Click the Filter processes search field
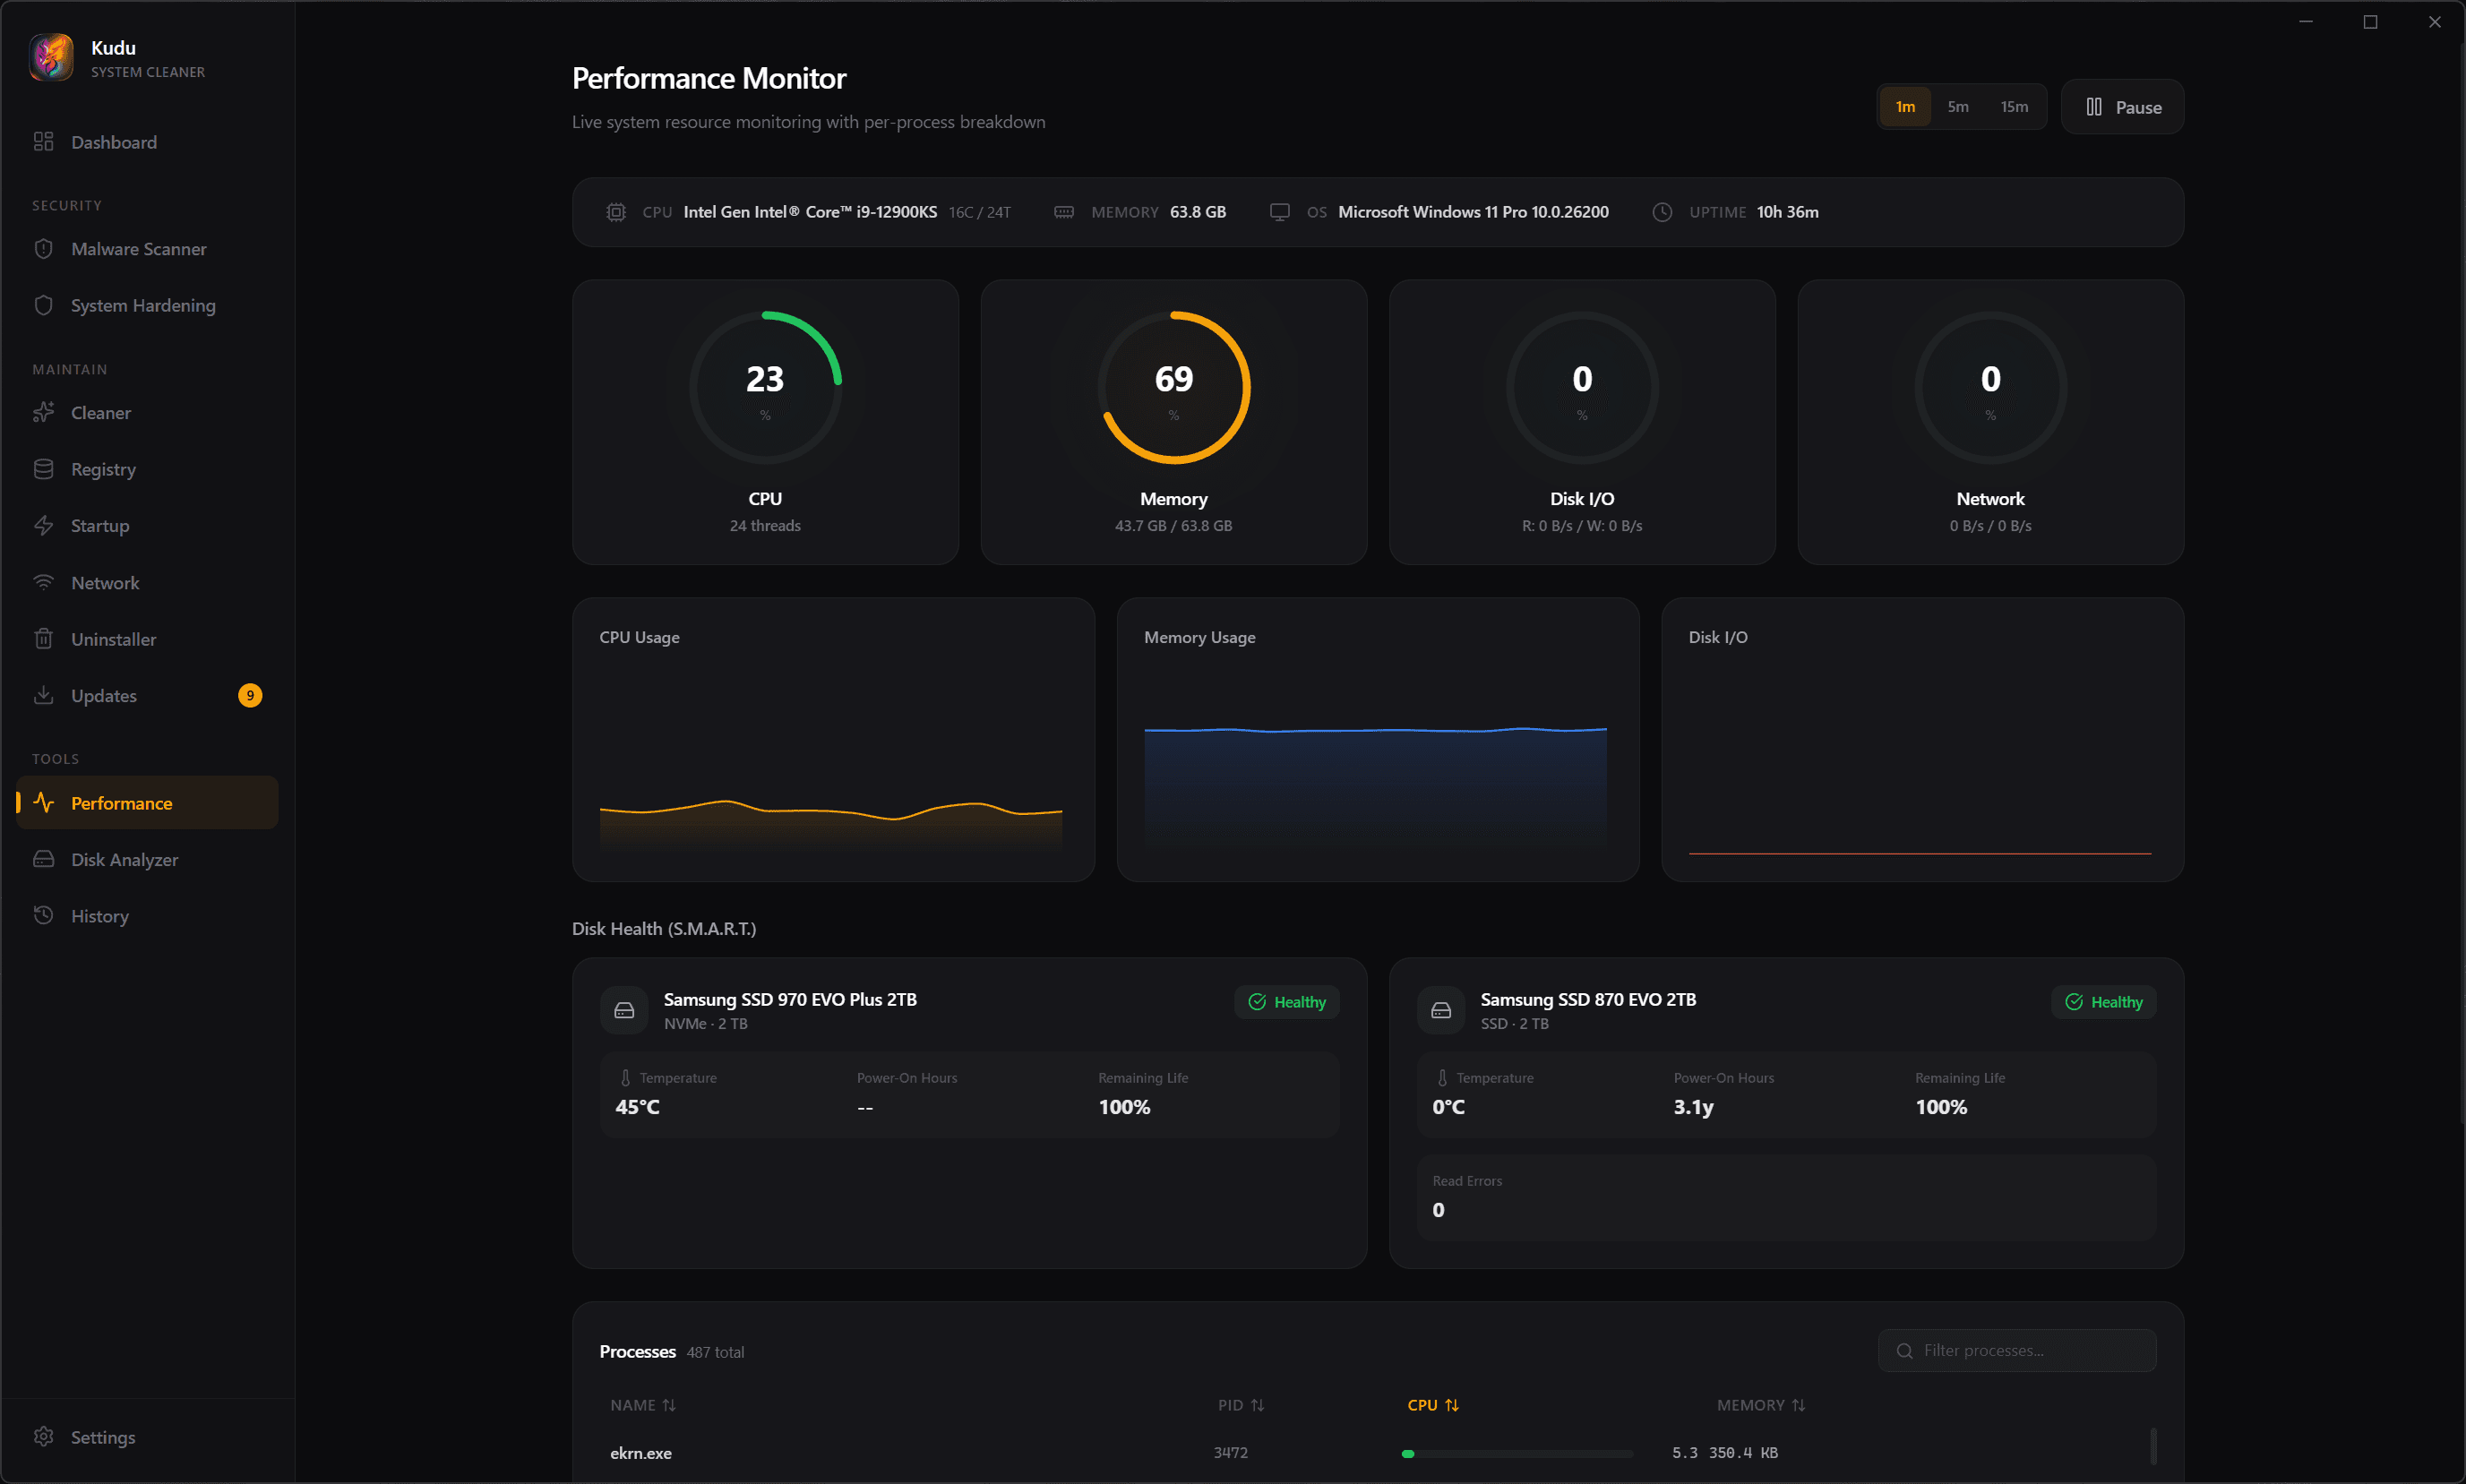The image size is (2466, 1484). pos(2017,1349)
